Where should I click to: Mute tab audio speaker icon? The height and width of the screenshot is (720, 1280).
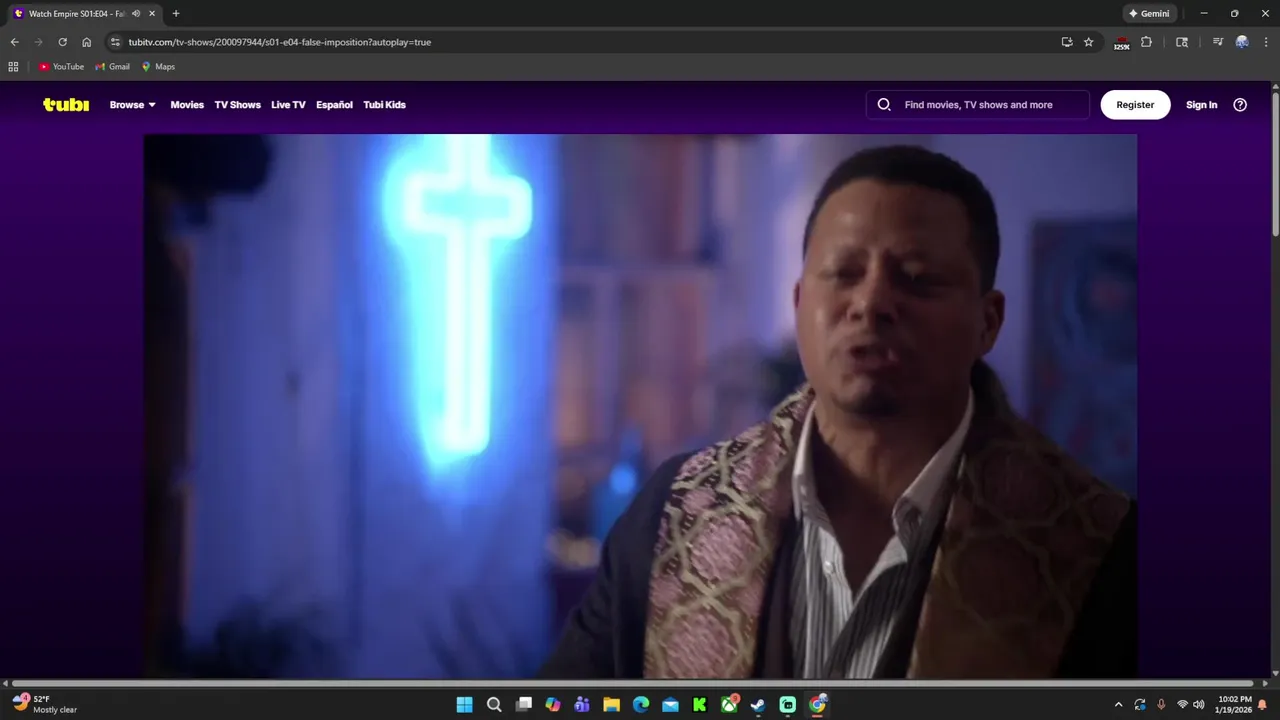[136, 14]
